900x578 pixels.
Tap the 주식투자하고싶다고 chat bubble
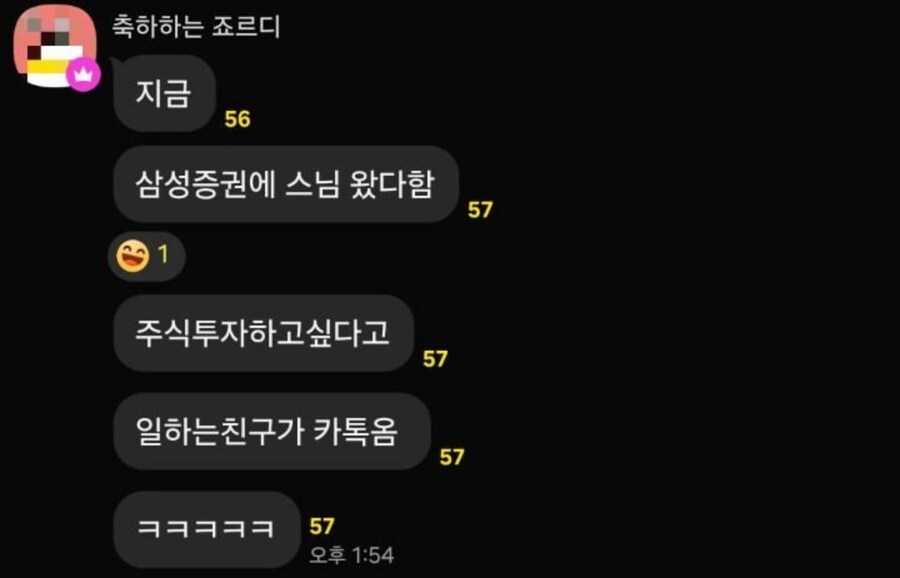pyautogui.click(x=263, y=333)
